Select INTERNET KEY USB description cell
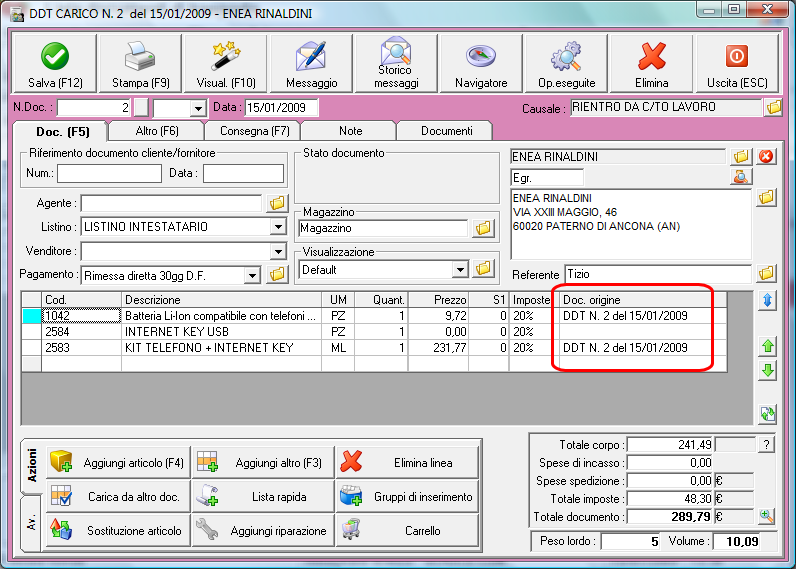This screenshot has width=796, height=569. [221, 332]
